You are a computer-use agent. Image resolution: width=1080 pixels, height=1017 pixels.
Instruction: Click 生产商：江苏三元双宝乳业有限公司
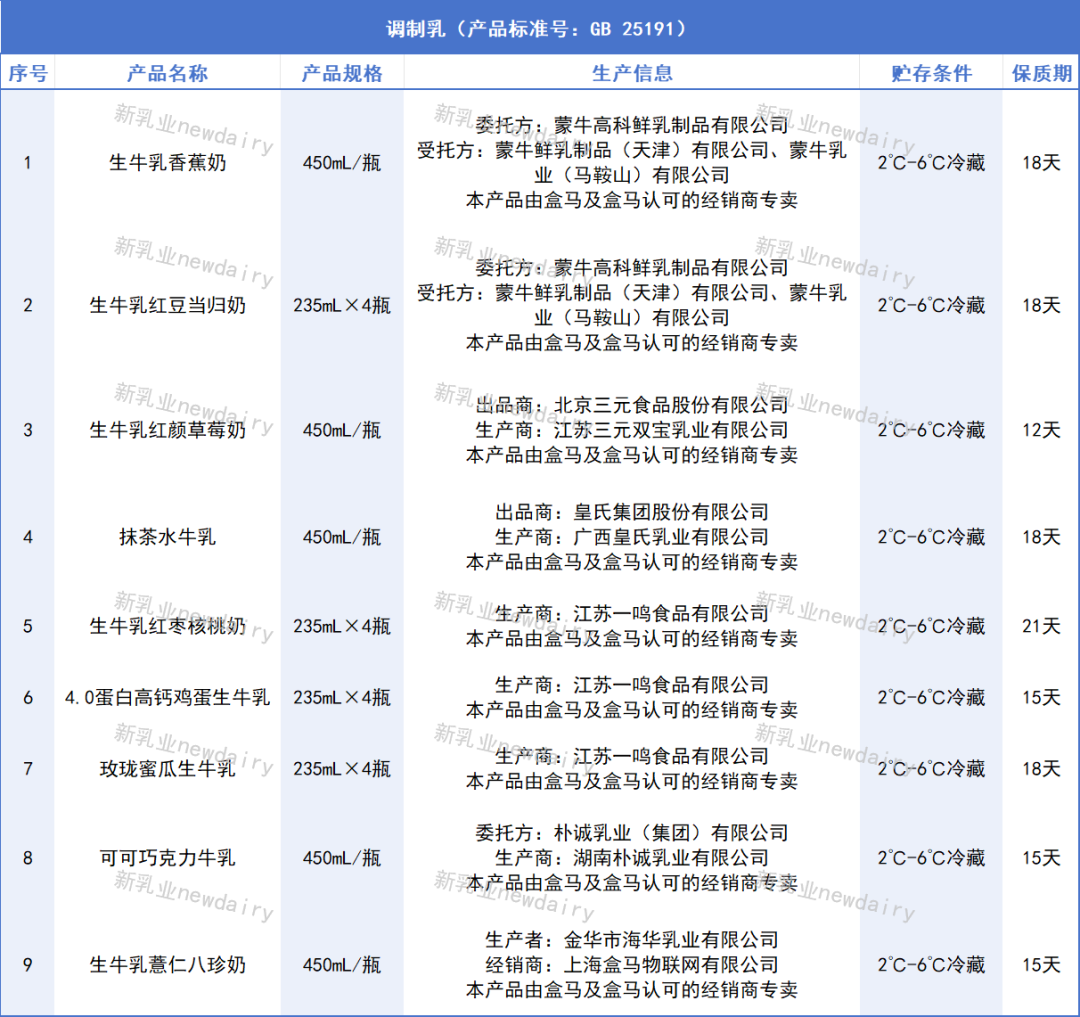point(632,430)
